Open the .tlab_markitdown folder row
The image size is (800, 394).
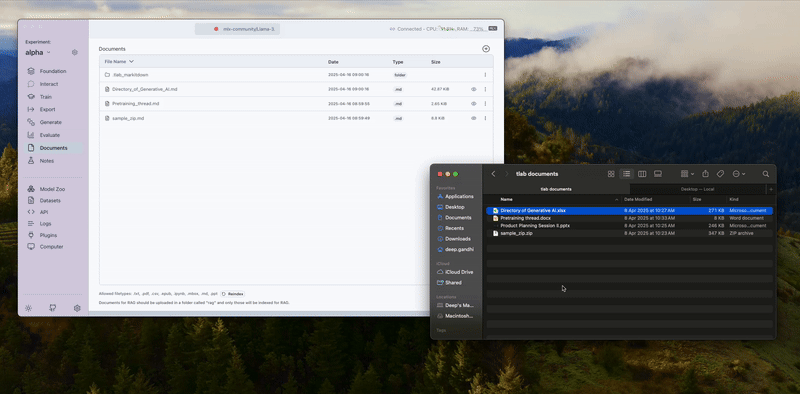pyautogui.click(x=296, y=75)
